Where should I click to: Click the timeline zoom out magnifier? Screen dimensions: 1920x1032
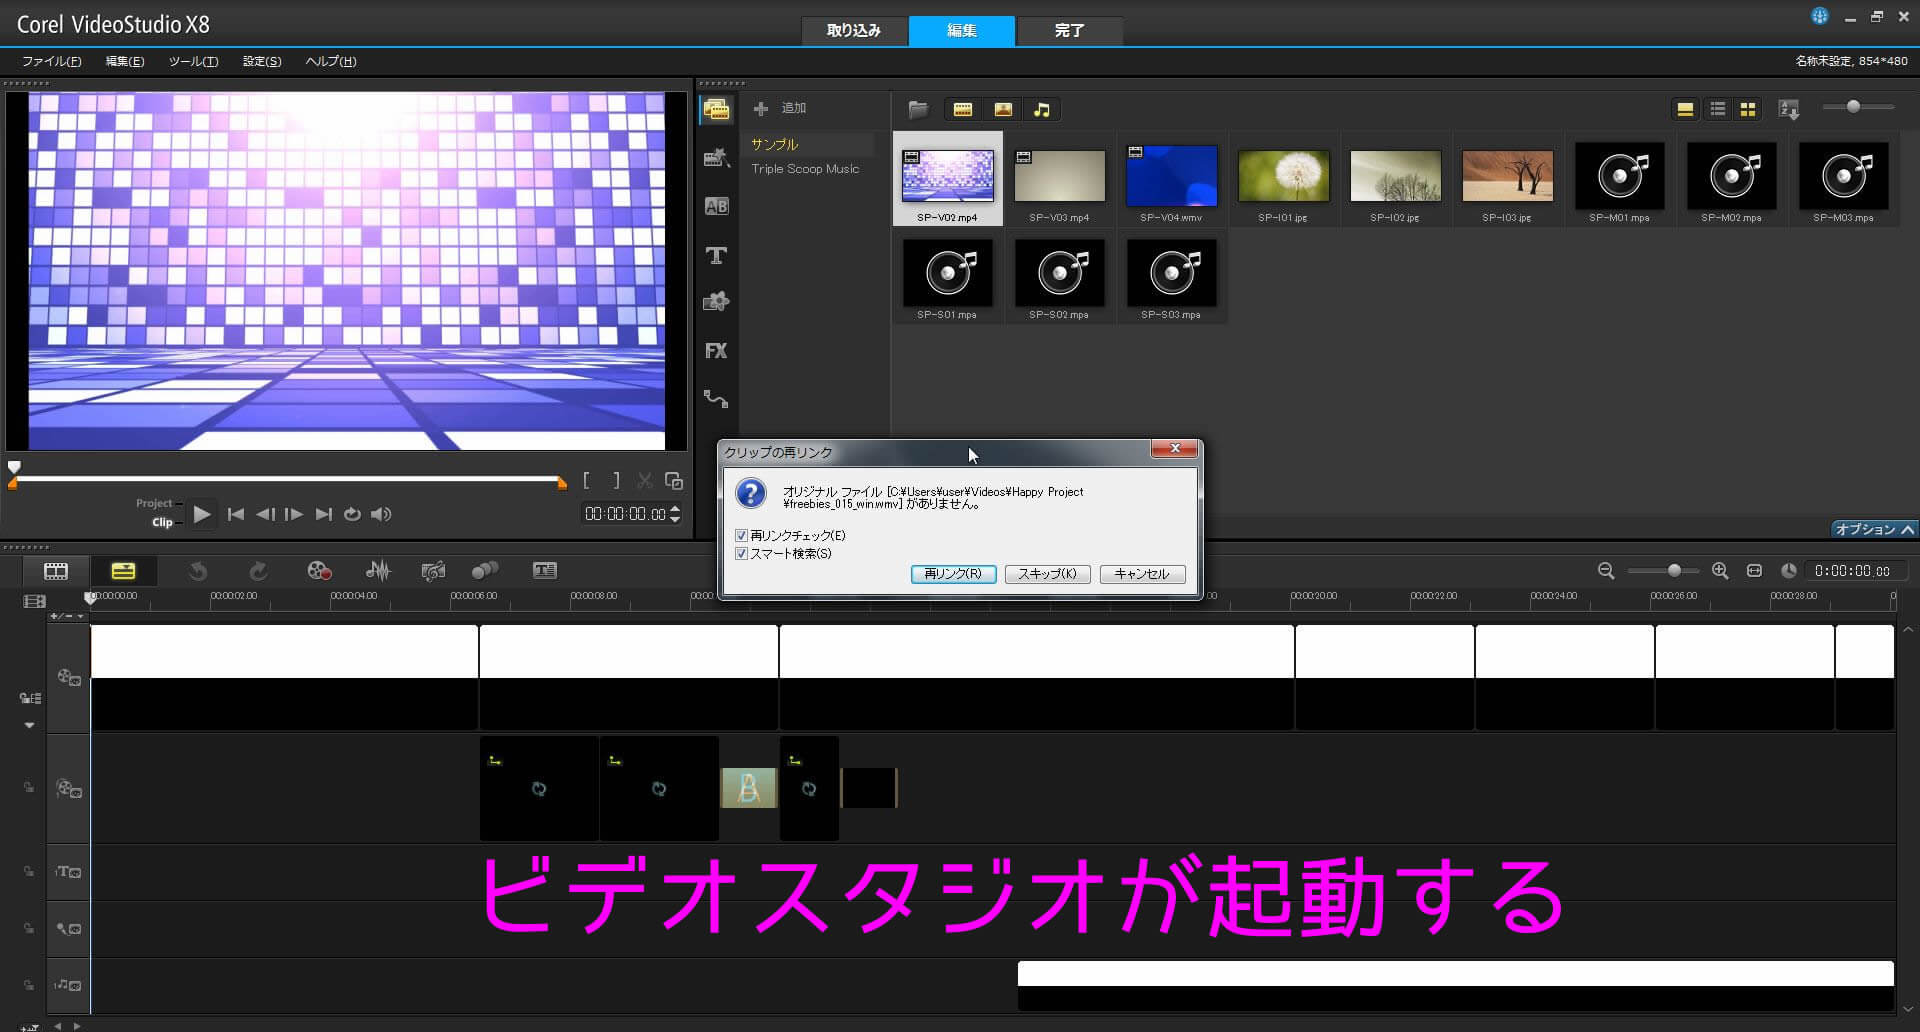(1606, 571)
